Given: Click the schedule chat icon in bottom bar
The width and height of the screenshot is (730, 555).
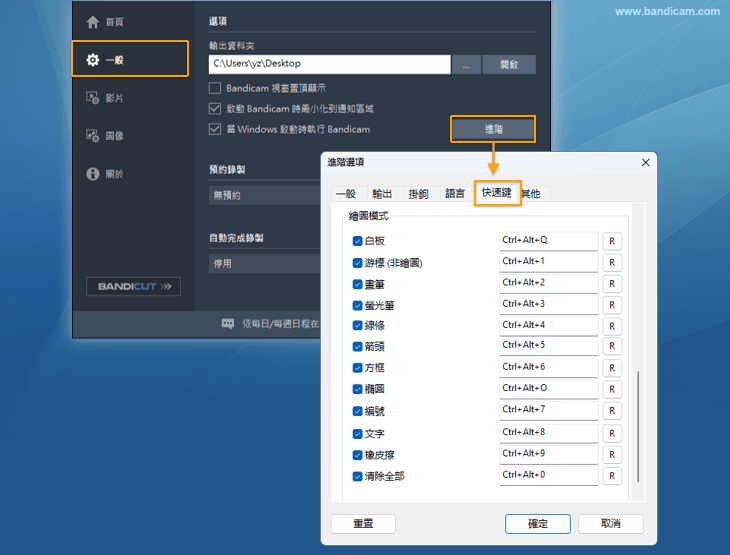Looking at the screenshot, I should (228, 324).
